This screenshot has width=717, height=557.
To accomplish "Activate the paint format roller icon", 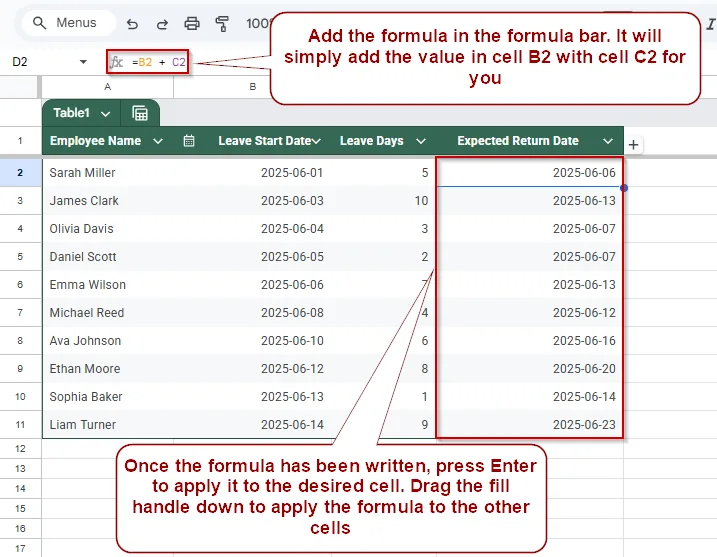I will pyautogui.click(x=222, y=23).
